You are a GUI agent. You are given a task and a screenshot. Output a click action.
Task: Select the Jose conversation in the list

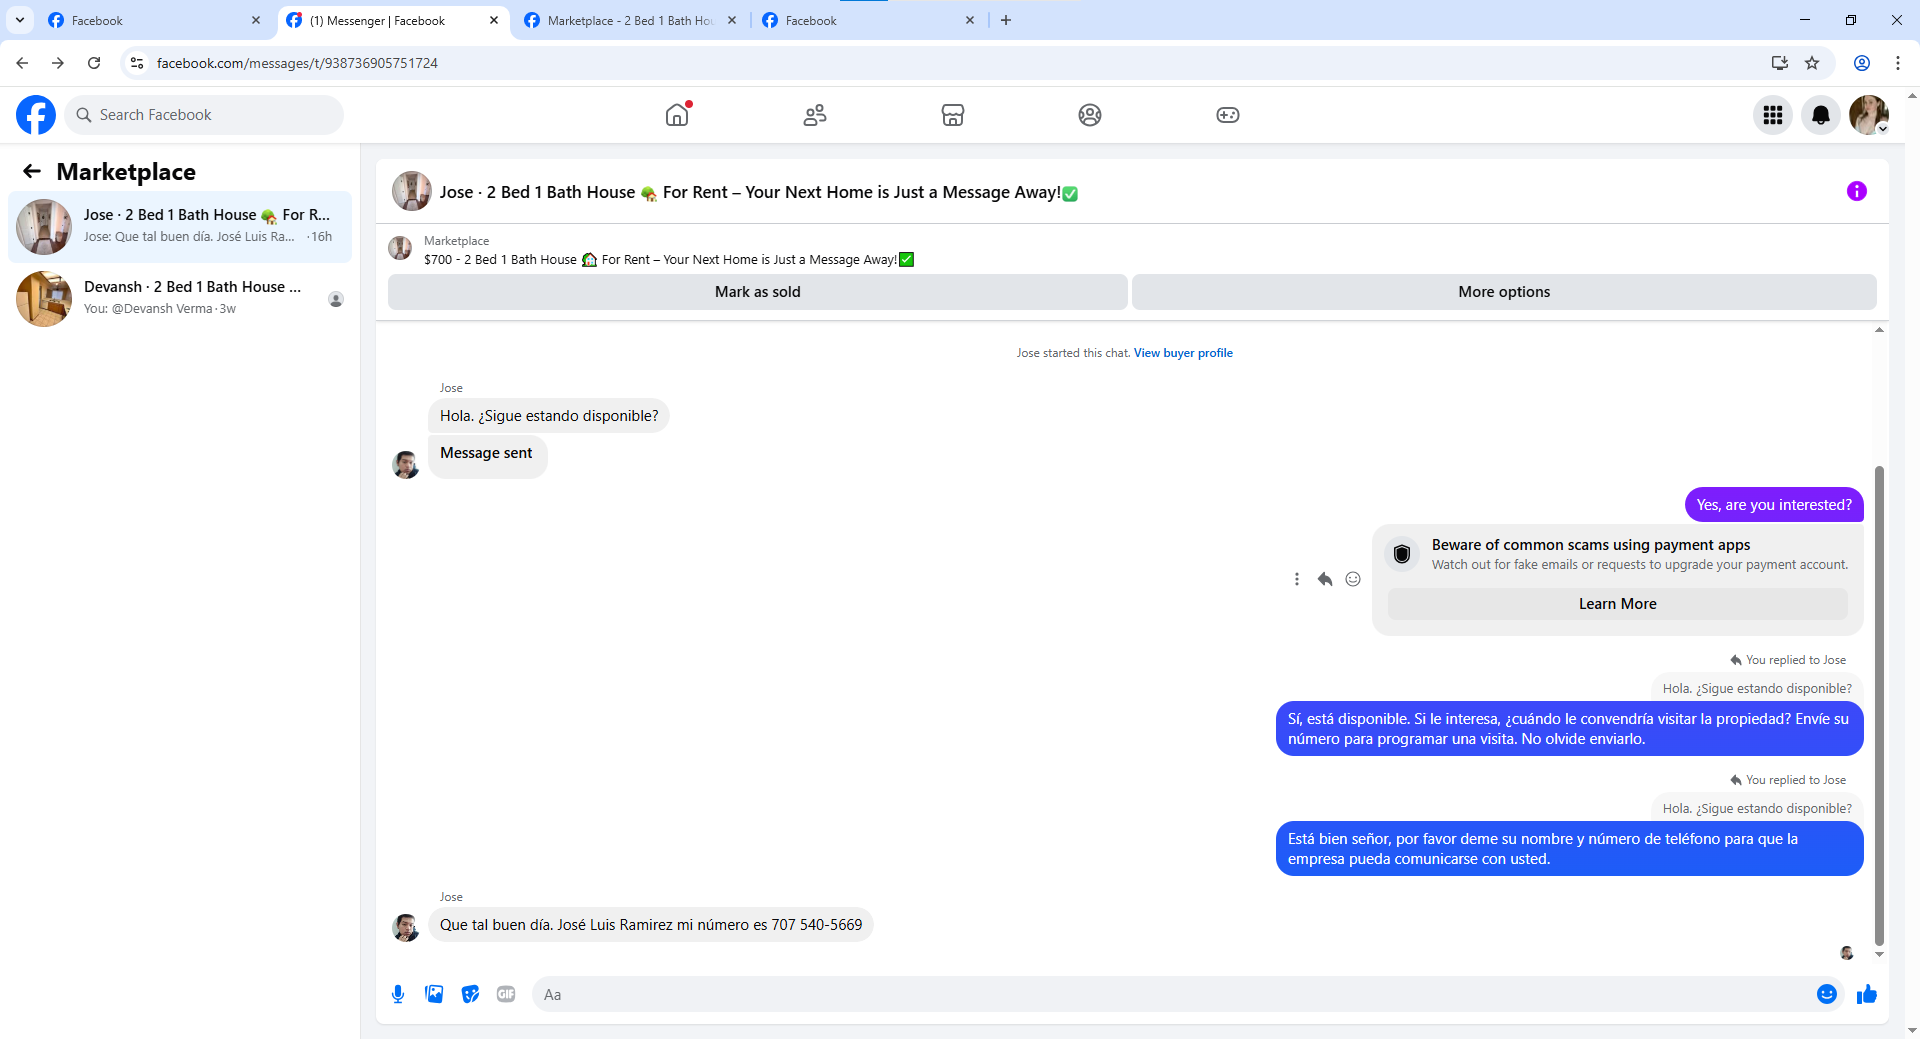(x=180, y=227)
